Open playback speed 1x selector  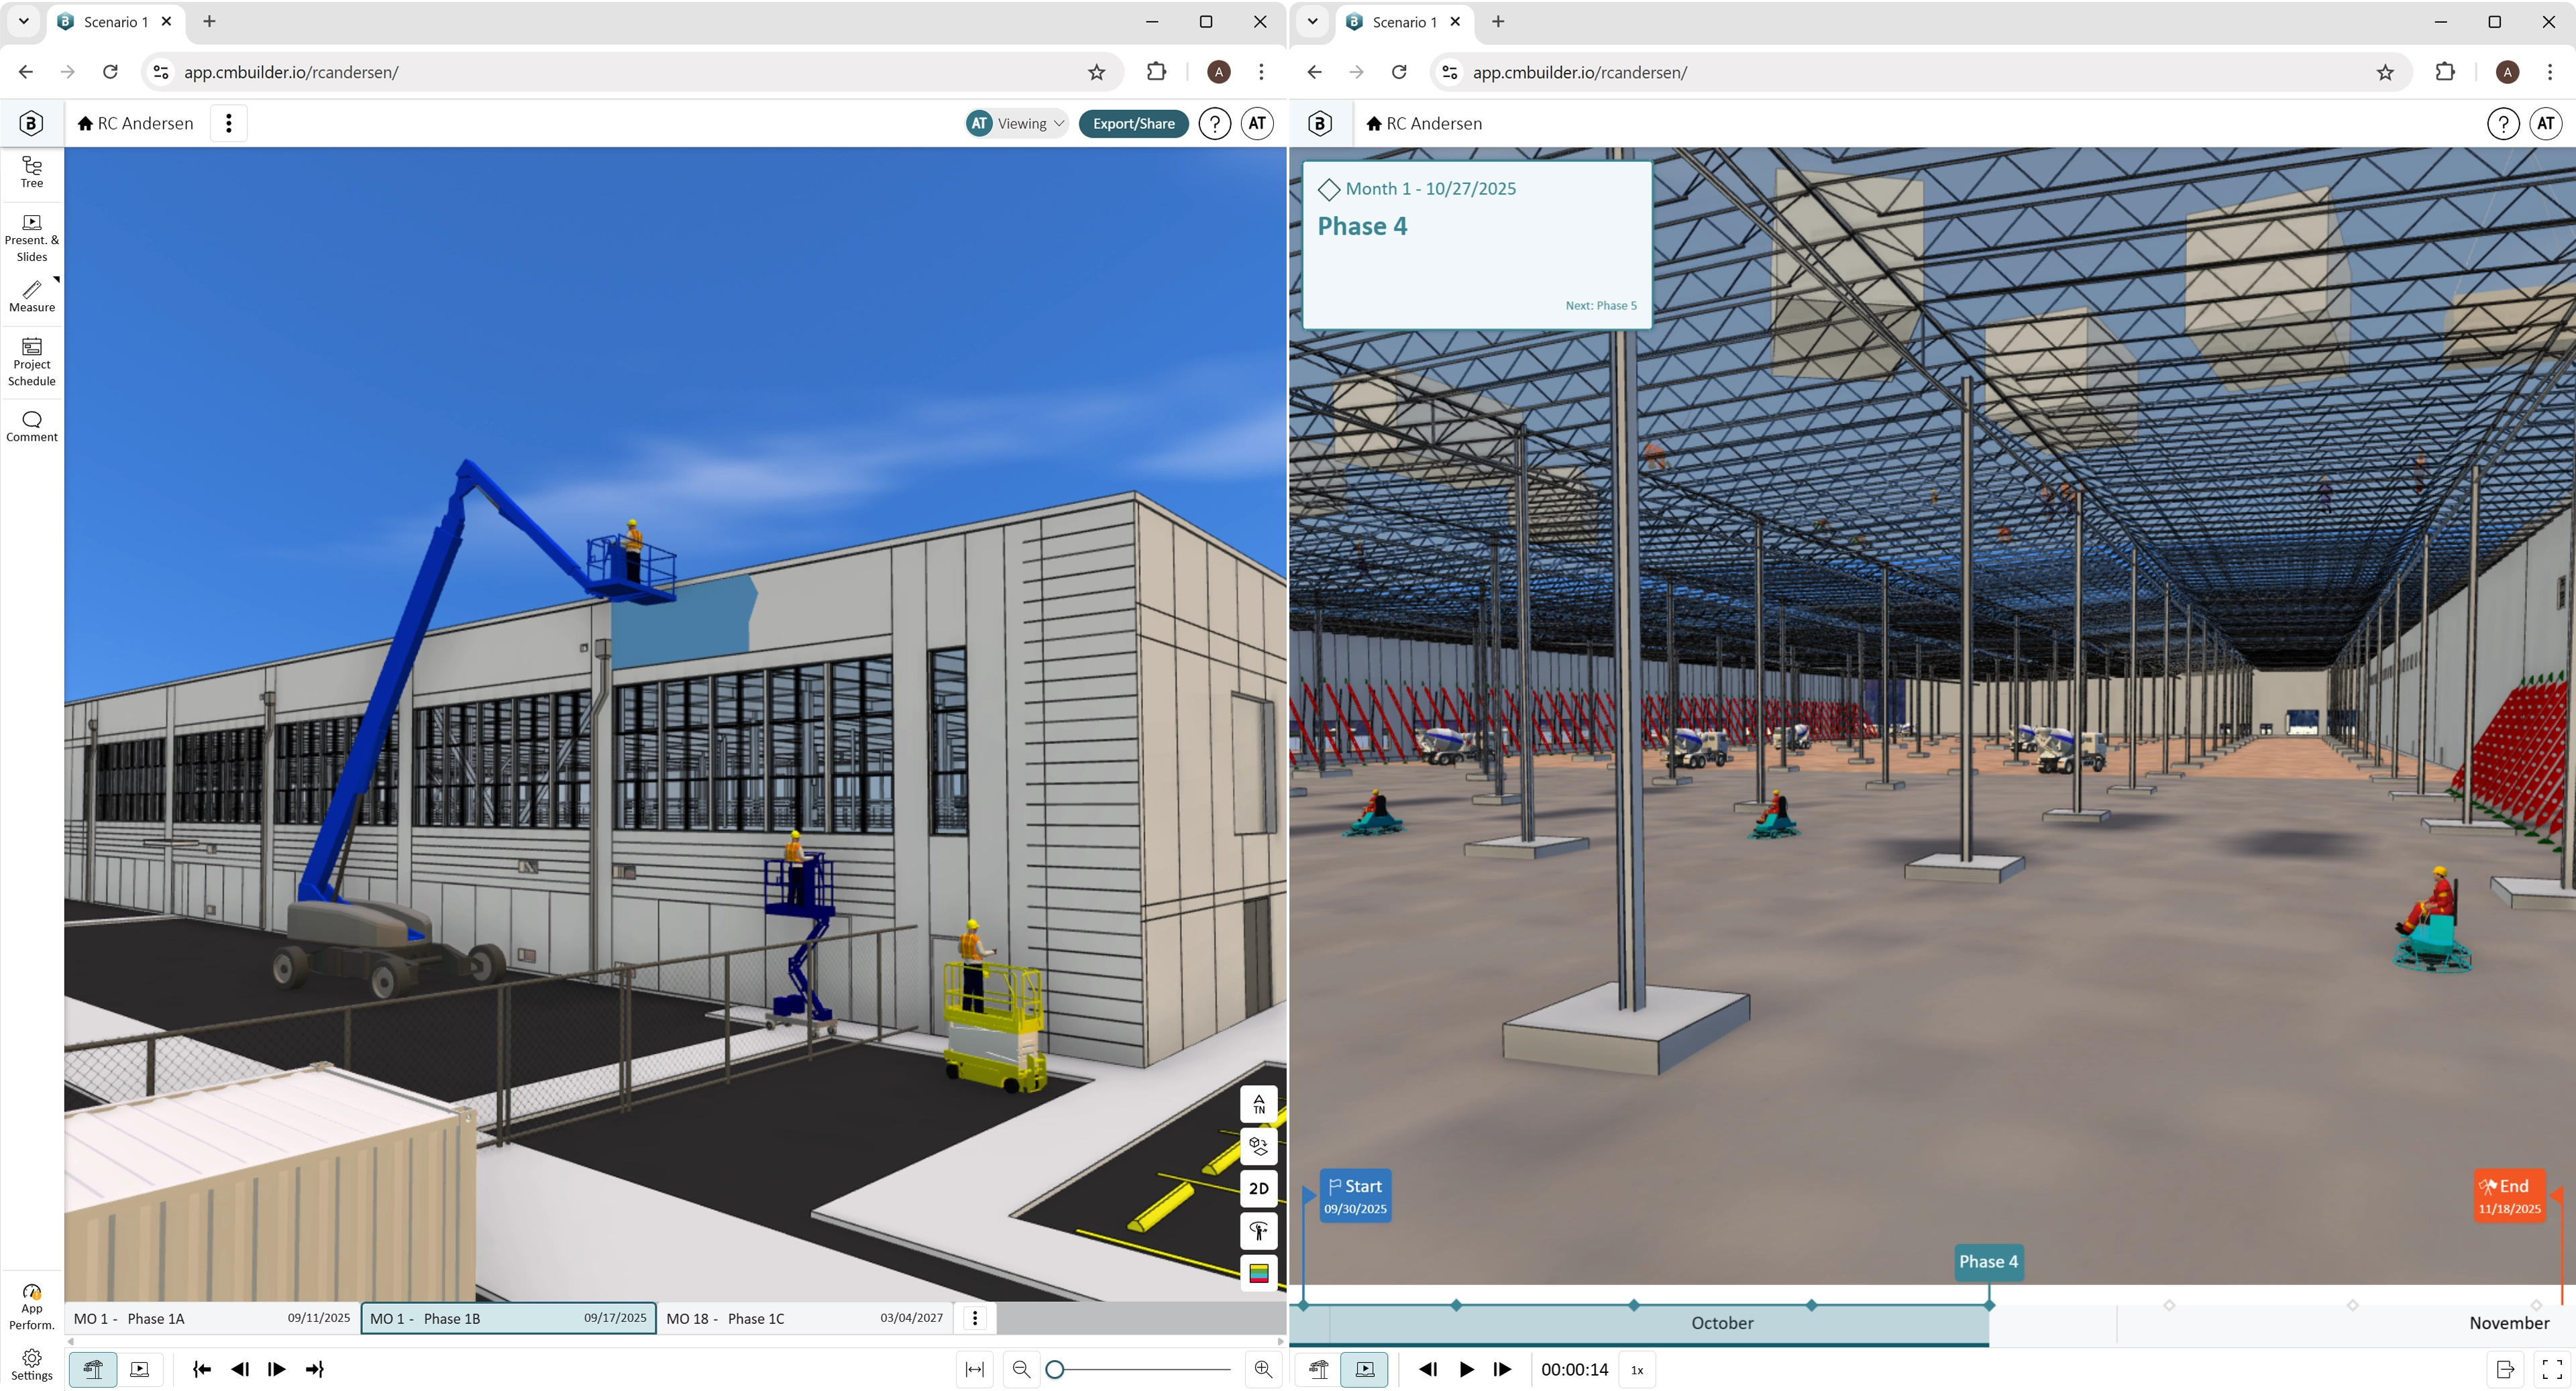tap(1636, 1369)
